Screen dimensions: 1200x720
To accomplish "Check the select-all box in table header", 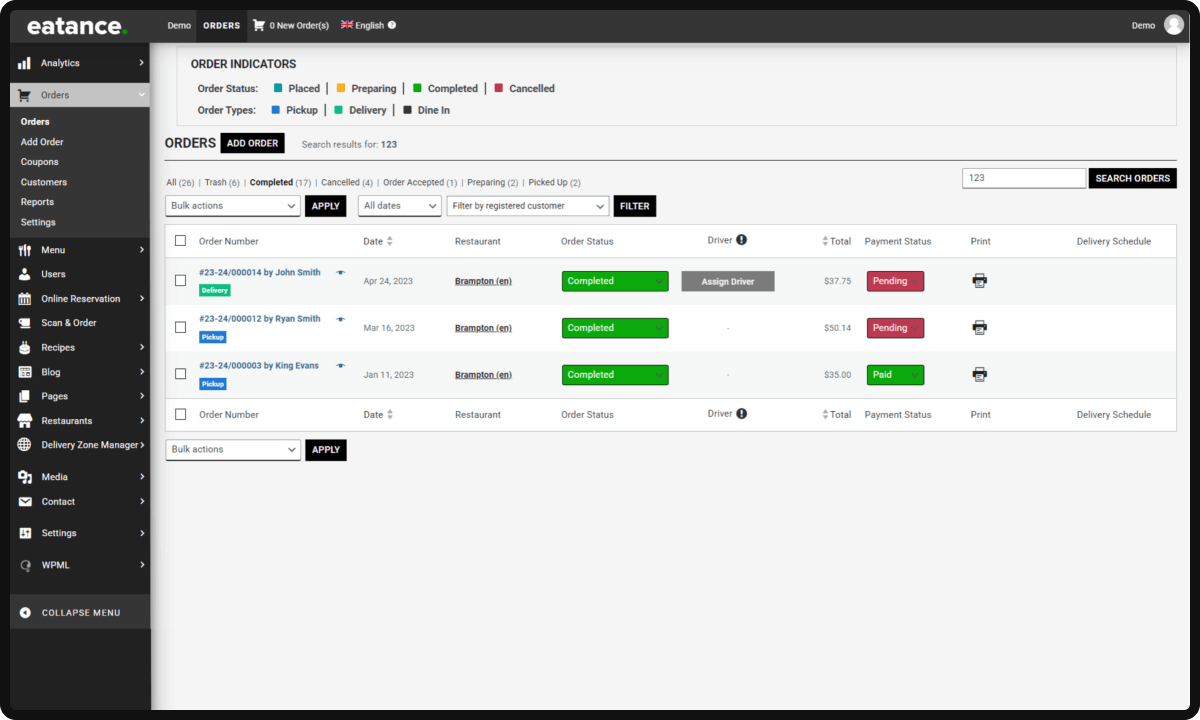I will (x=180, y=240).
